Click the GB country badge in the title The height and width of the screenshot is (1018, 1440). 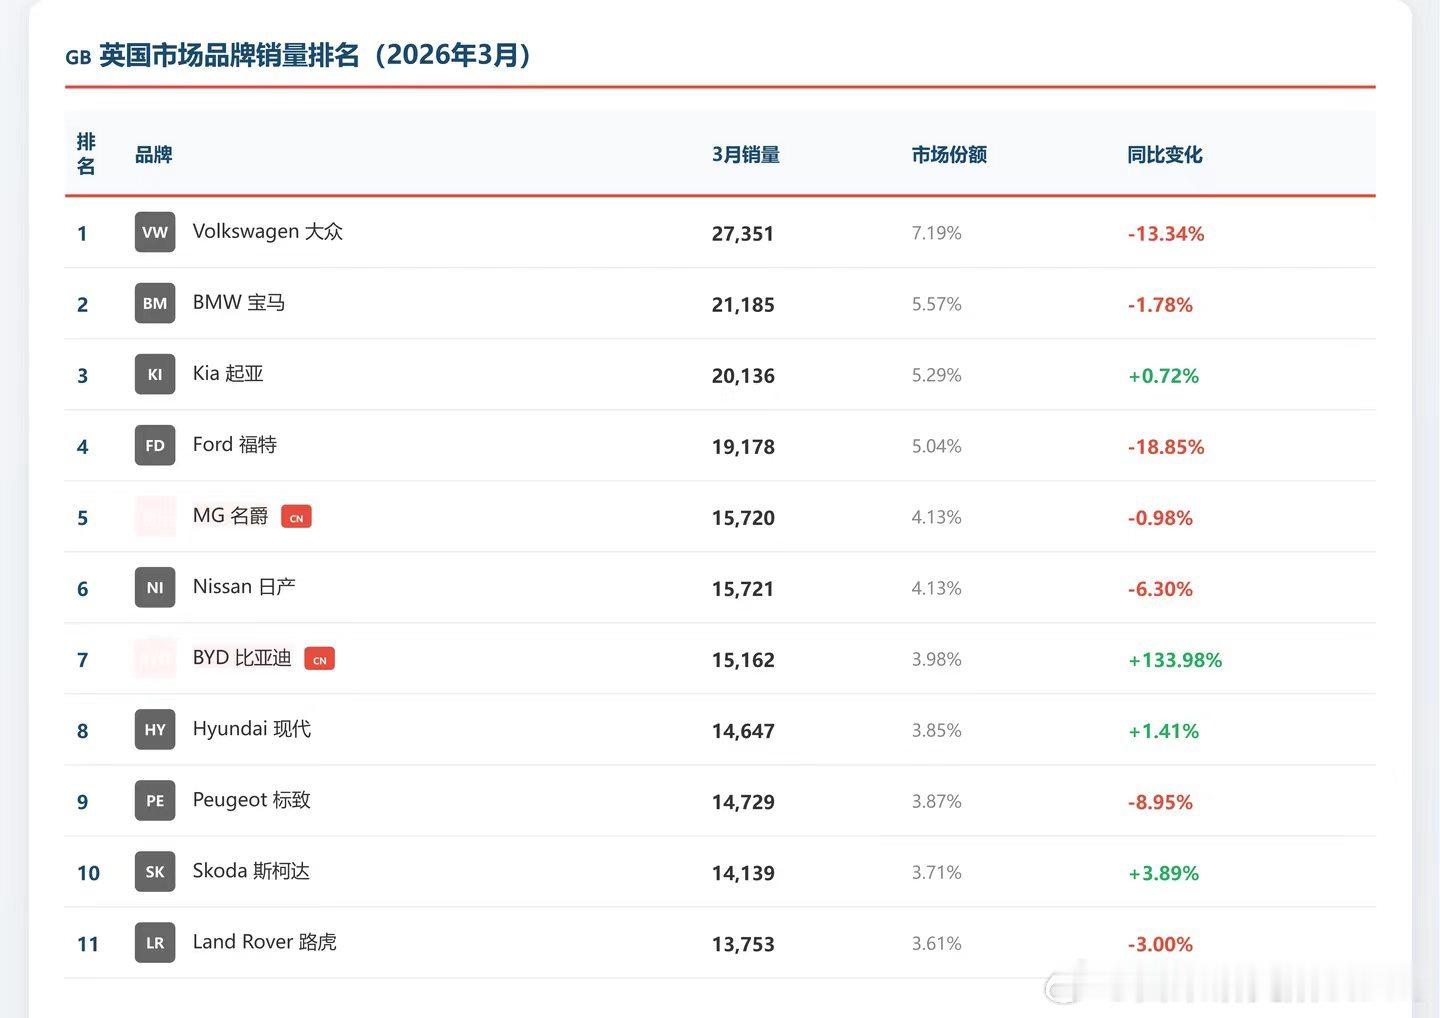coord(78,57)
